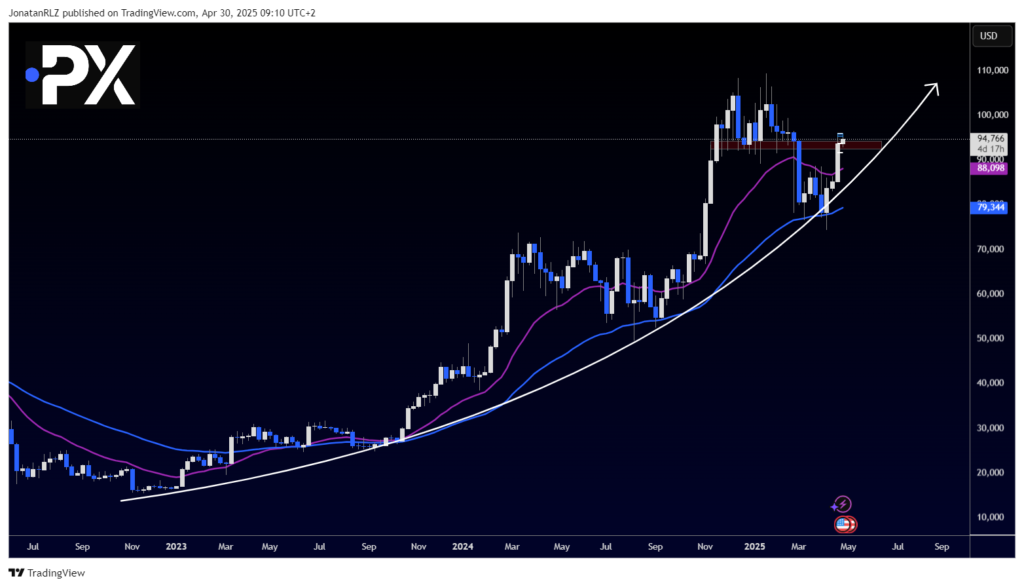The height and width of the screenshot is (587, 1024).
Task: Click the 2023 year label on time axis
Action: pos(176,547)
